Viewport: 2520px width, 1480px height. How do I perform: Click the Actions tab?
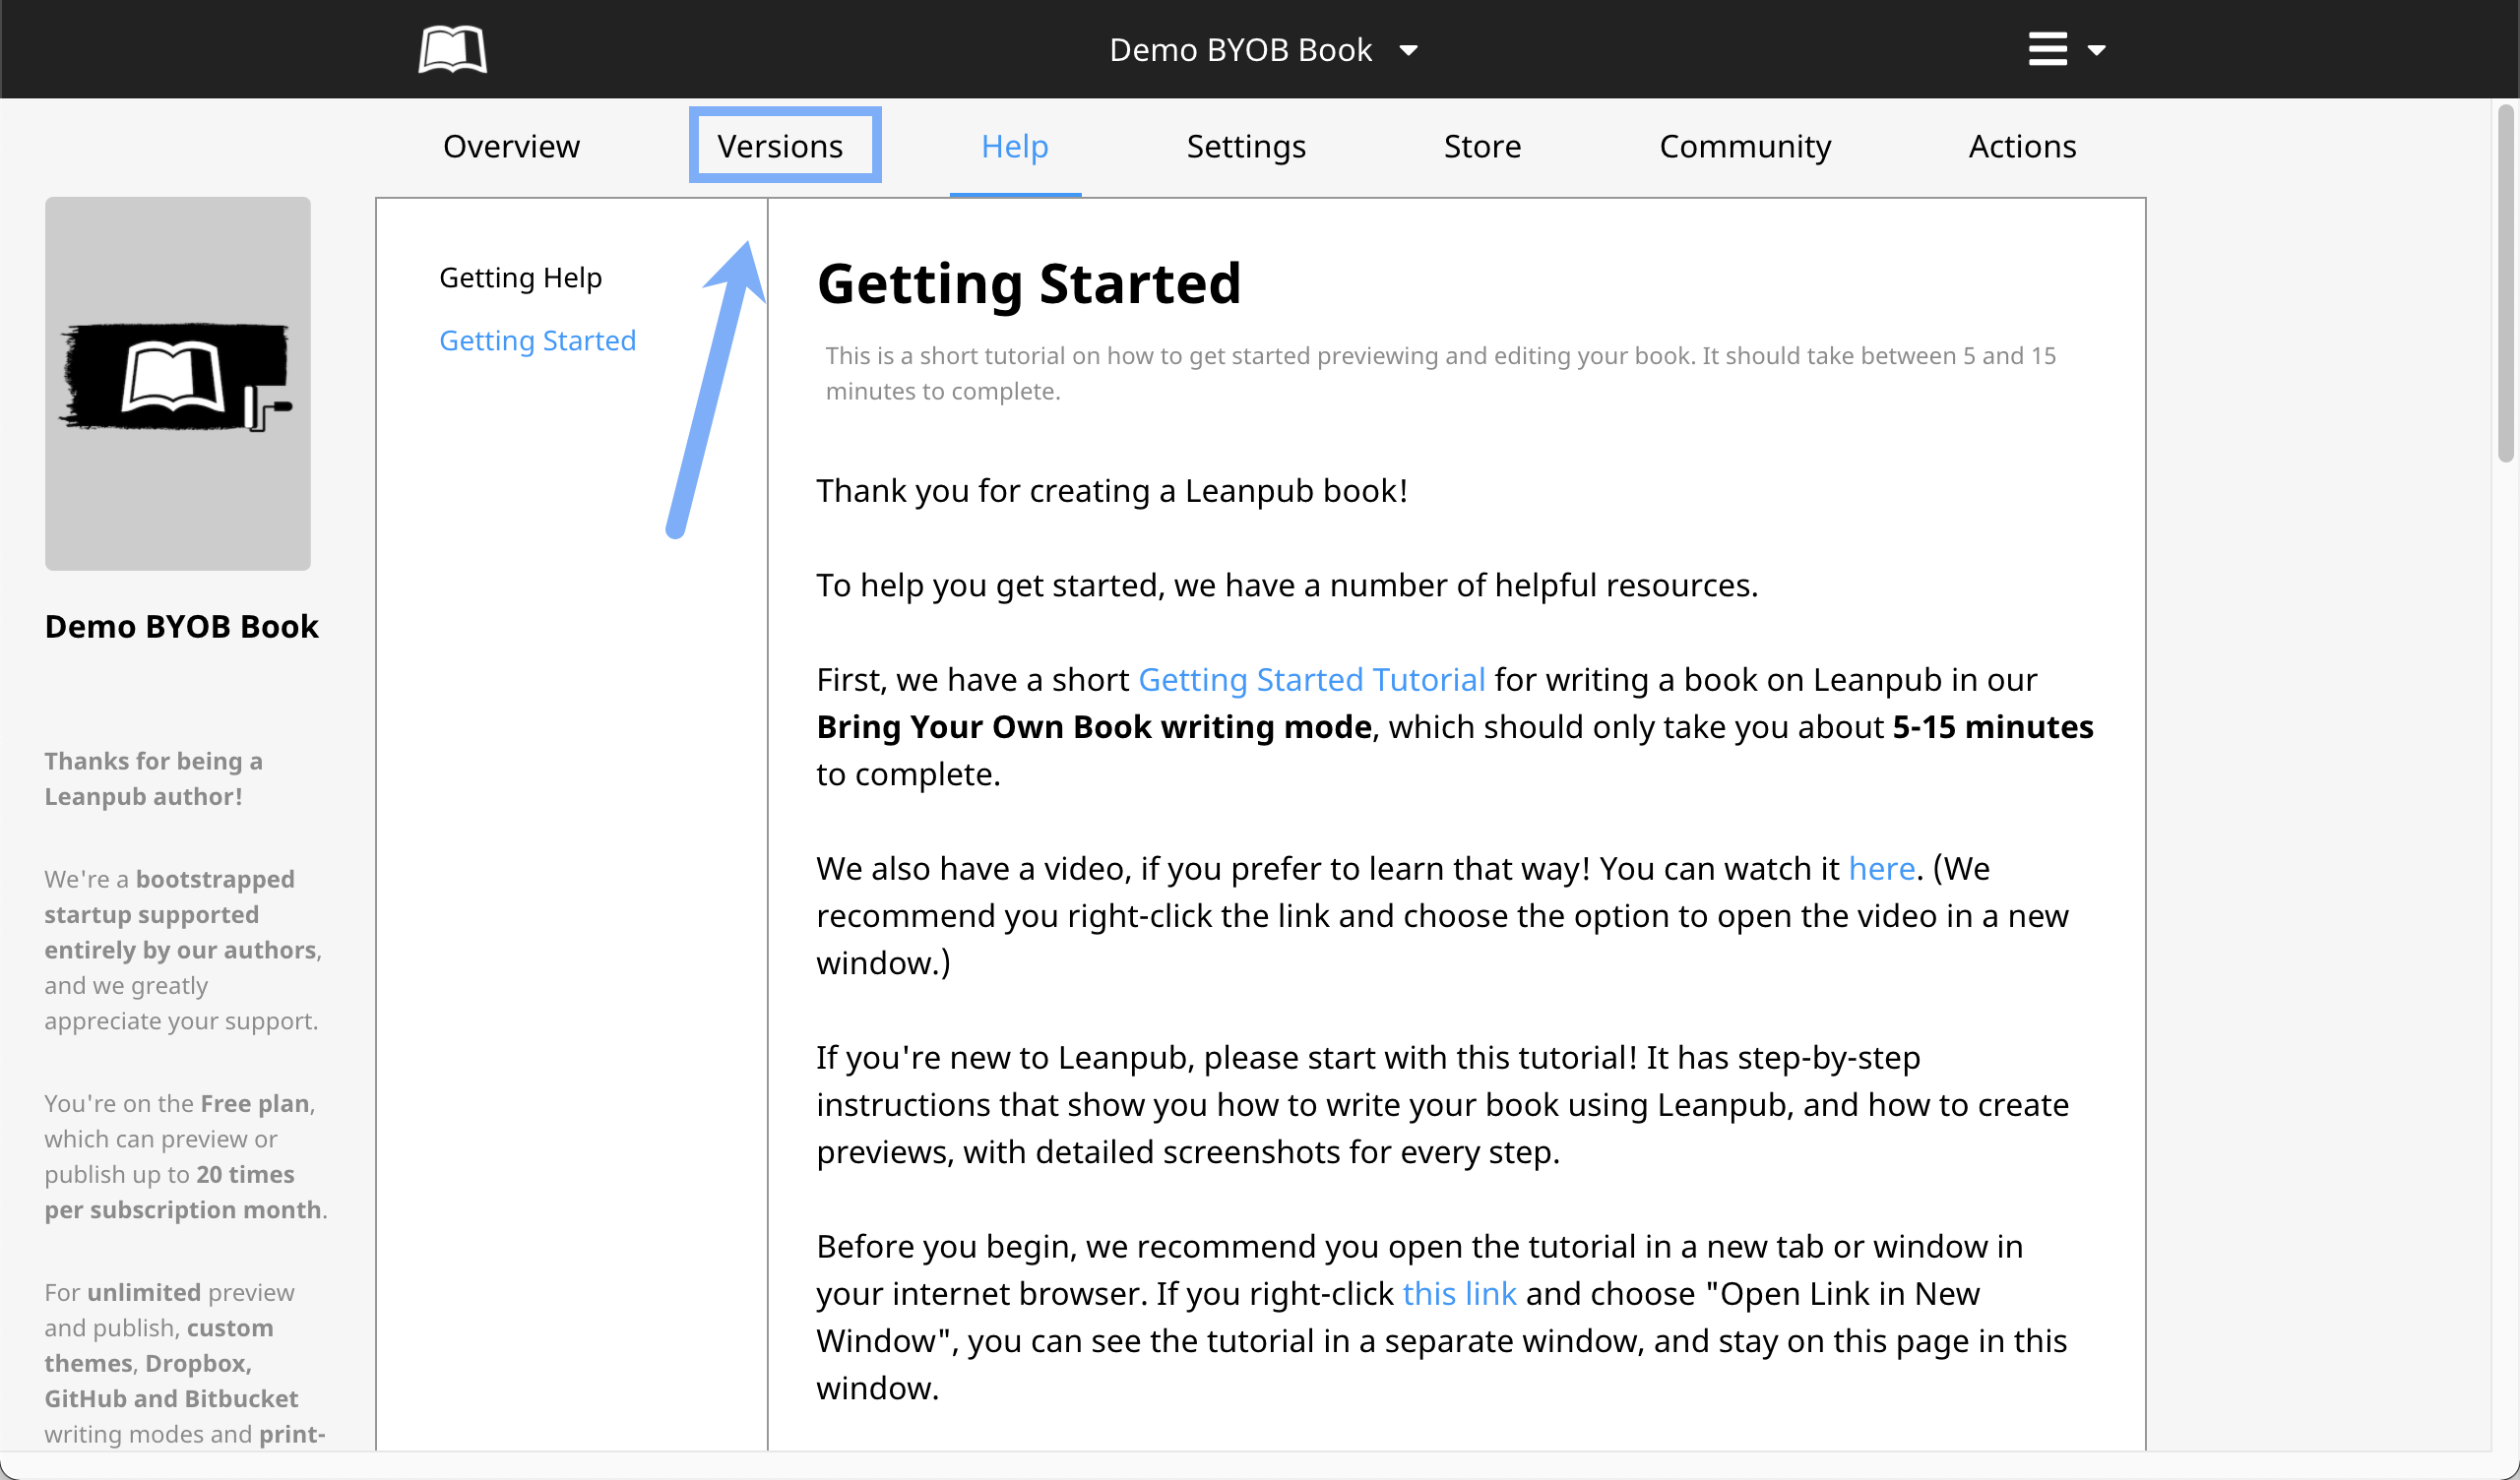pos(2022,146)
